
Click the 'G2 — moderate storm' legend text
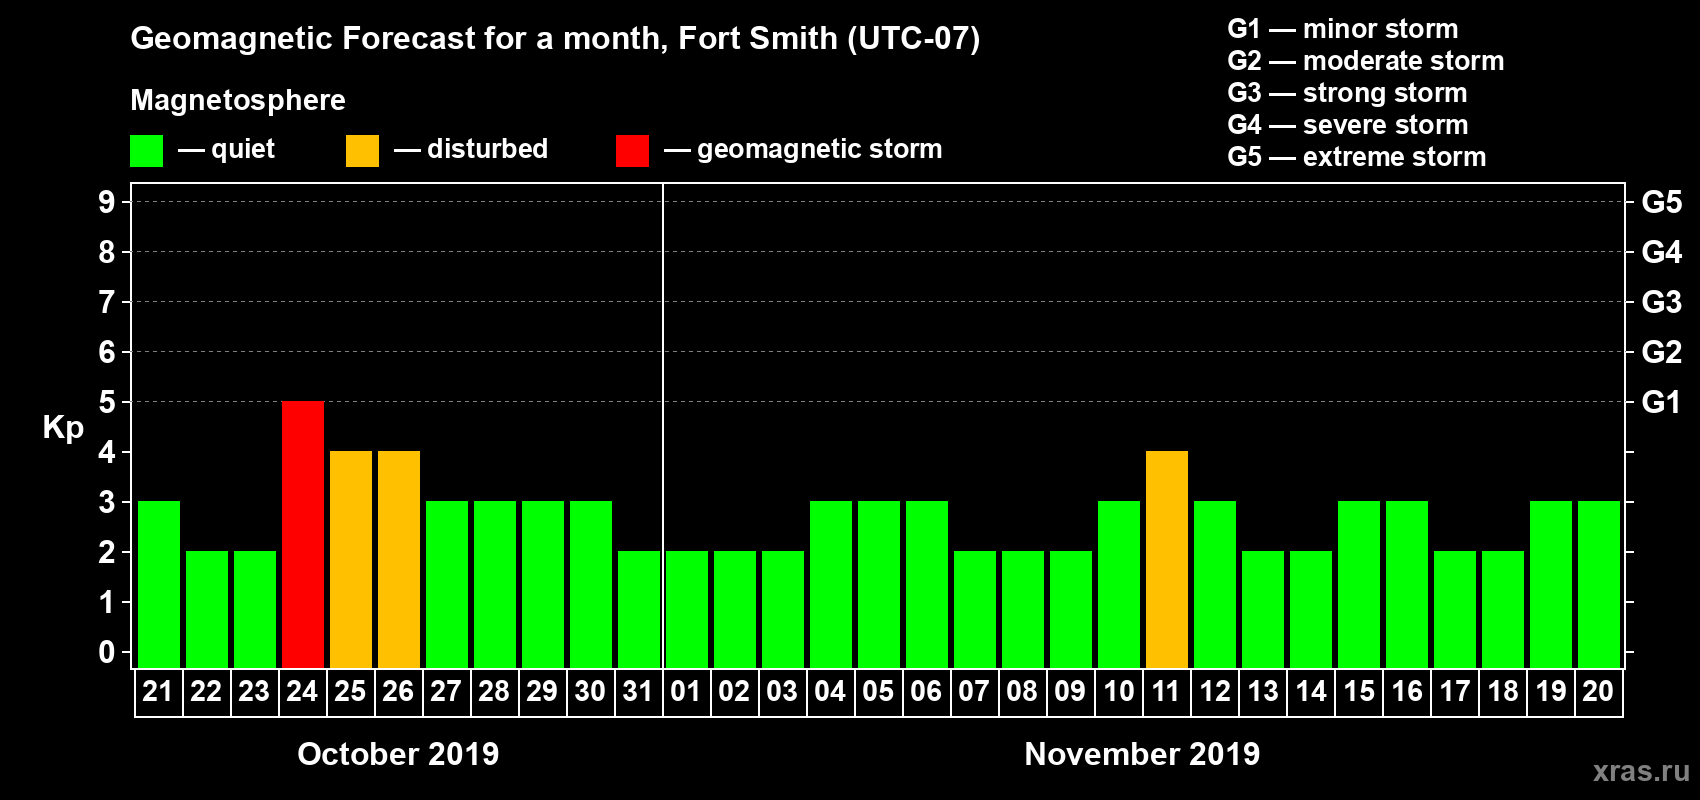[x=1366, y=61]
